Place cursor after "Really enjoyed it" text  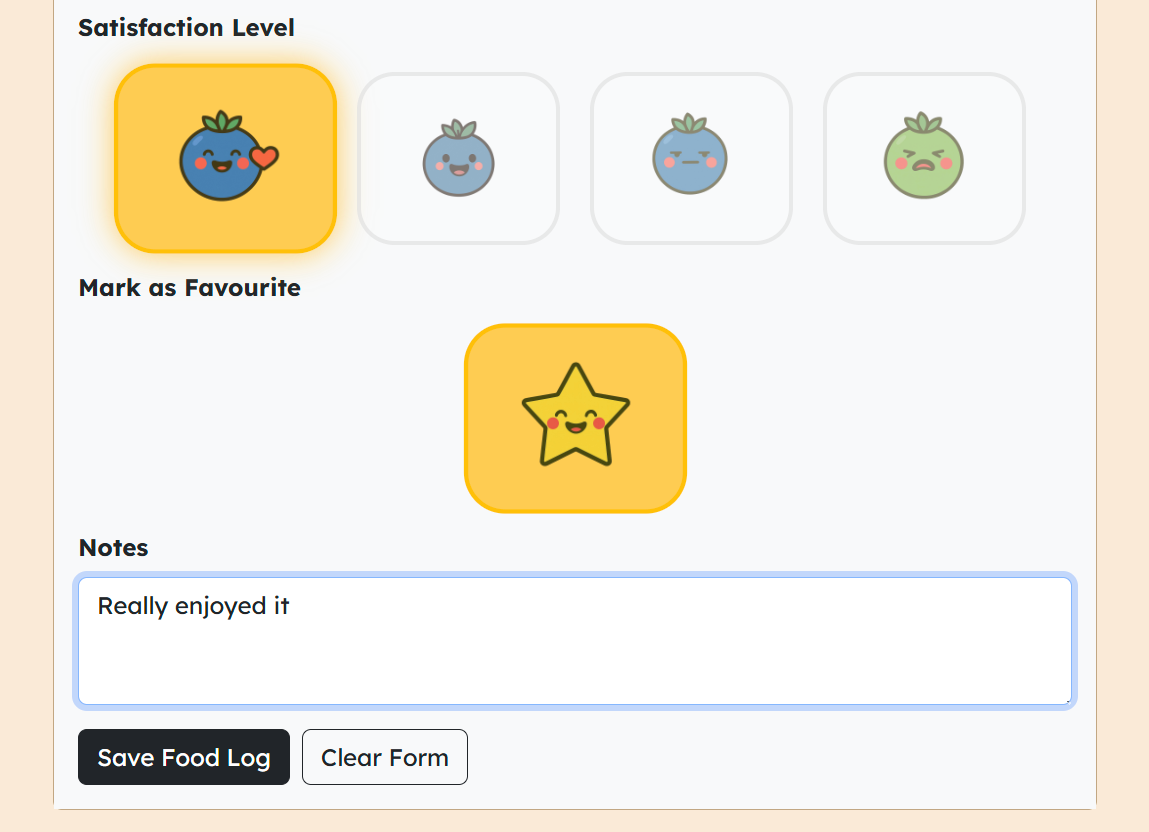point(291,606)
